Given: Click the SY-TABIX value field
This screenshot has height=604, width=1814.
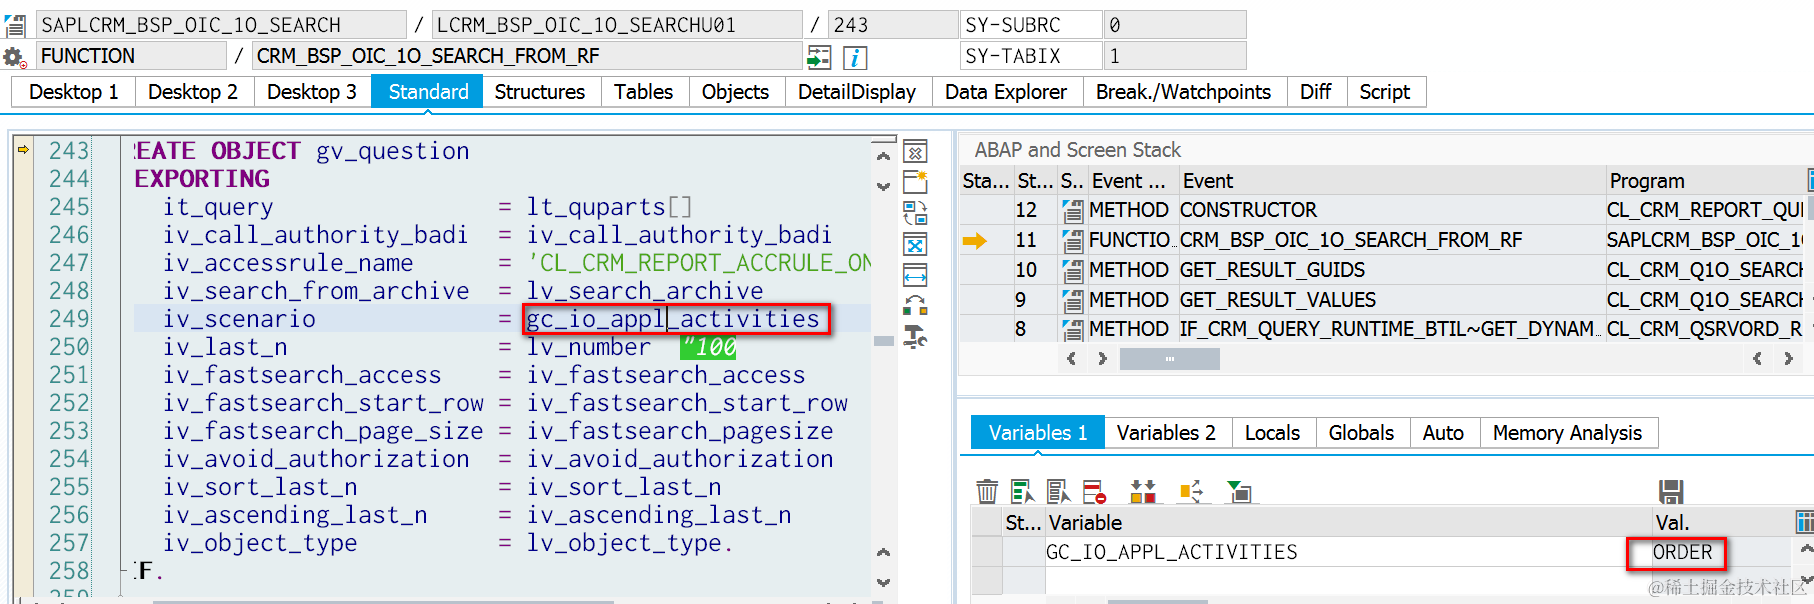Looking at the screenshot, I should tap(1175, 56).
